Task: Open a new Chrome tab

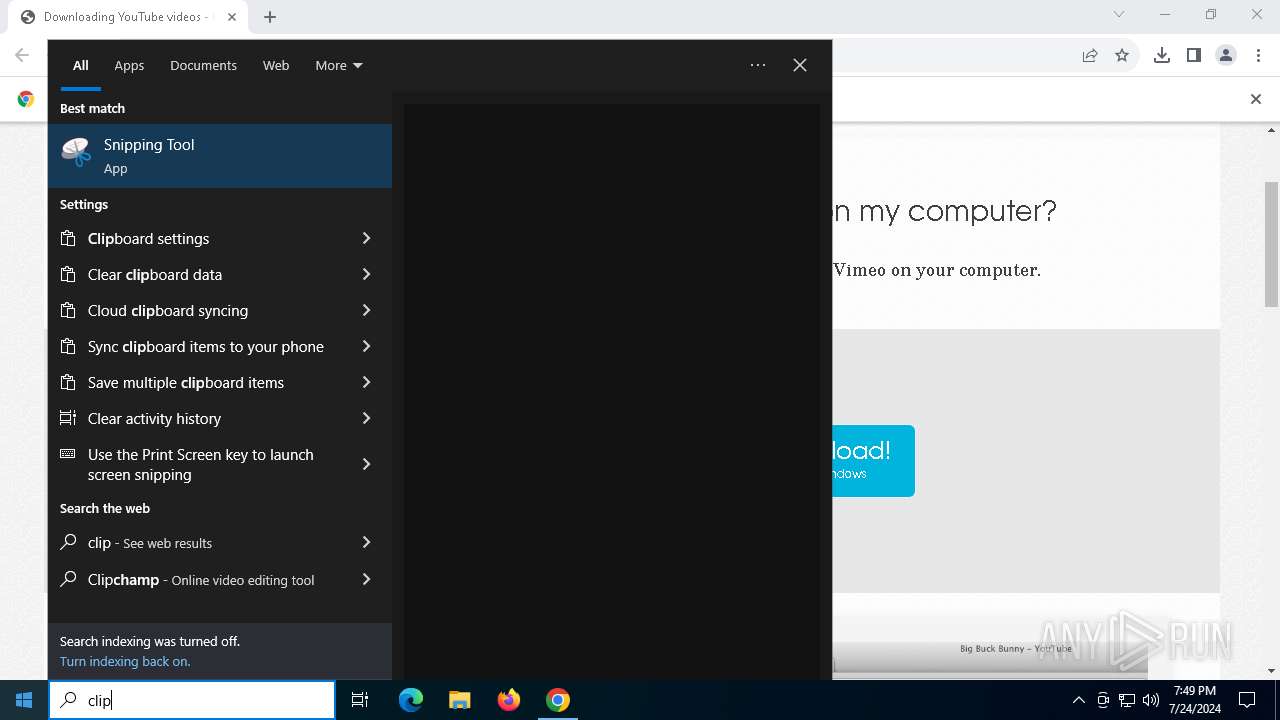Action: pos(270,17)
